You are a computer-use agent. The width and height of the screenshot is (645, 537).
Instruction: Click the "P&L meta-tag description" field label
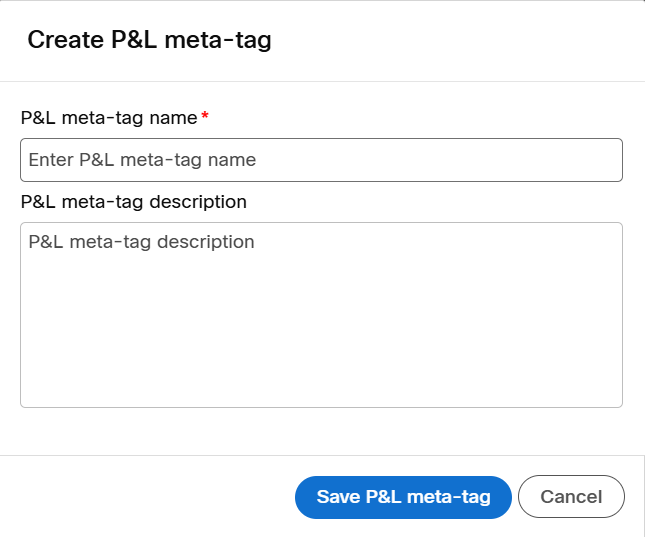[133, 202]
